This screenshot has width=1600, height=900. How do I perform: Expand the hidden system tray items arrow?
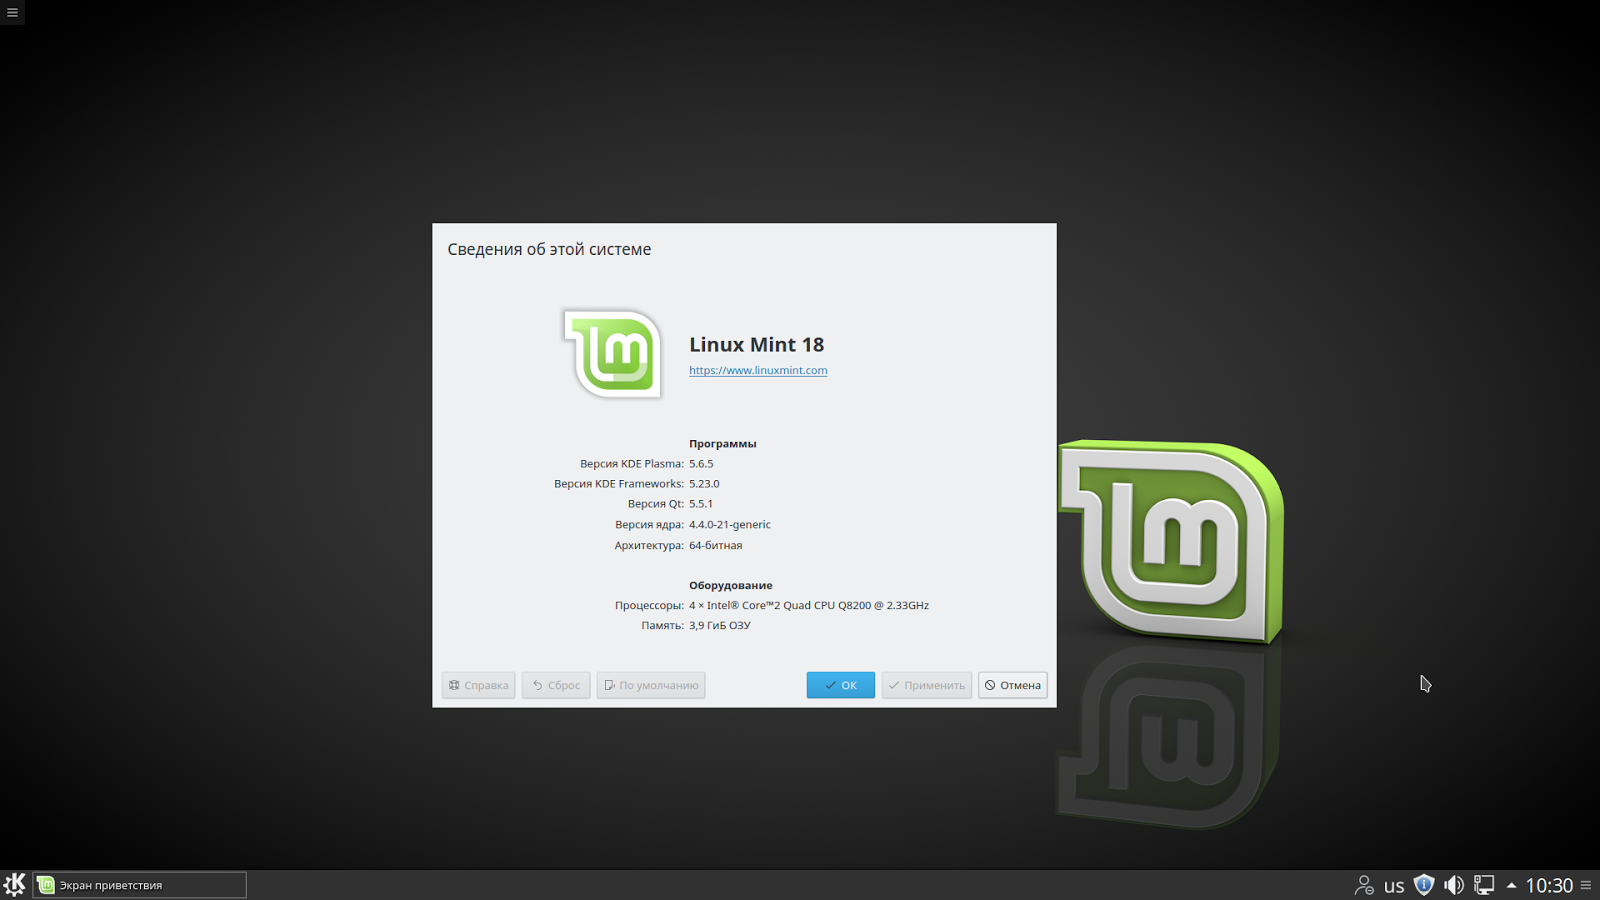pyautogui.click(x=1509, y=884)
